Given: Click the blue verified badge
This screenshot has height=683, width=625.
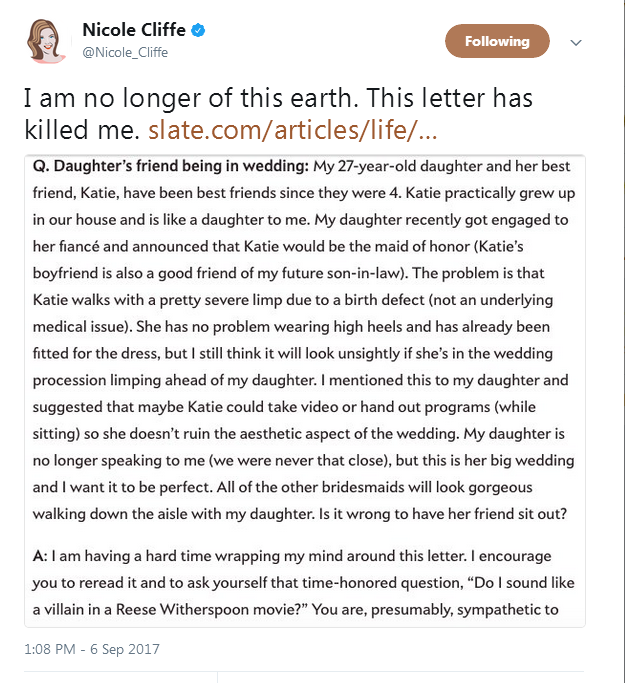Looking at the screenshot, I should point(199,30).
